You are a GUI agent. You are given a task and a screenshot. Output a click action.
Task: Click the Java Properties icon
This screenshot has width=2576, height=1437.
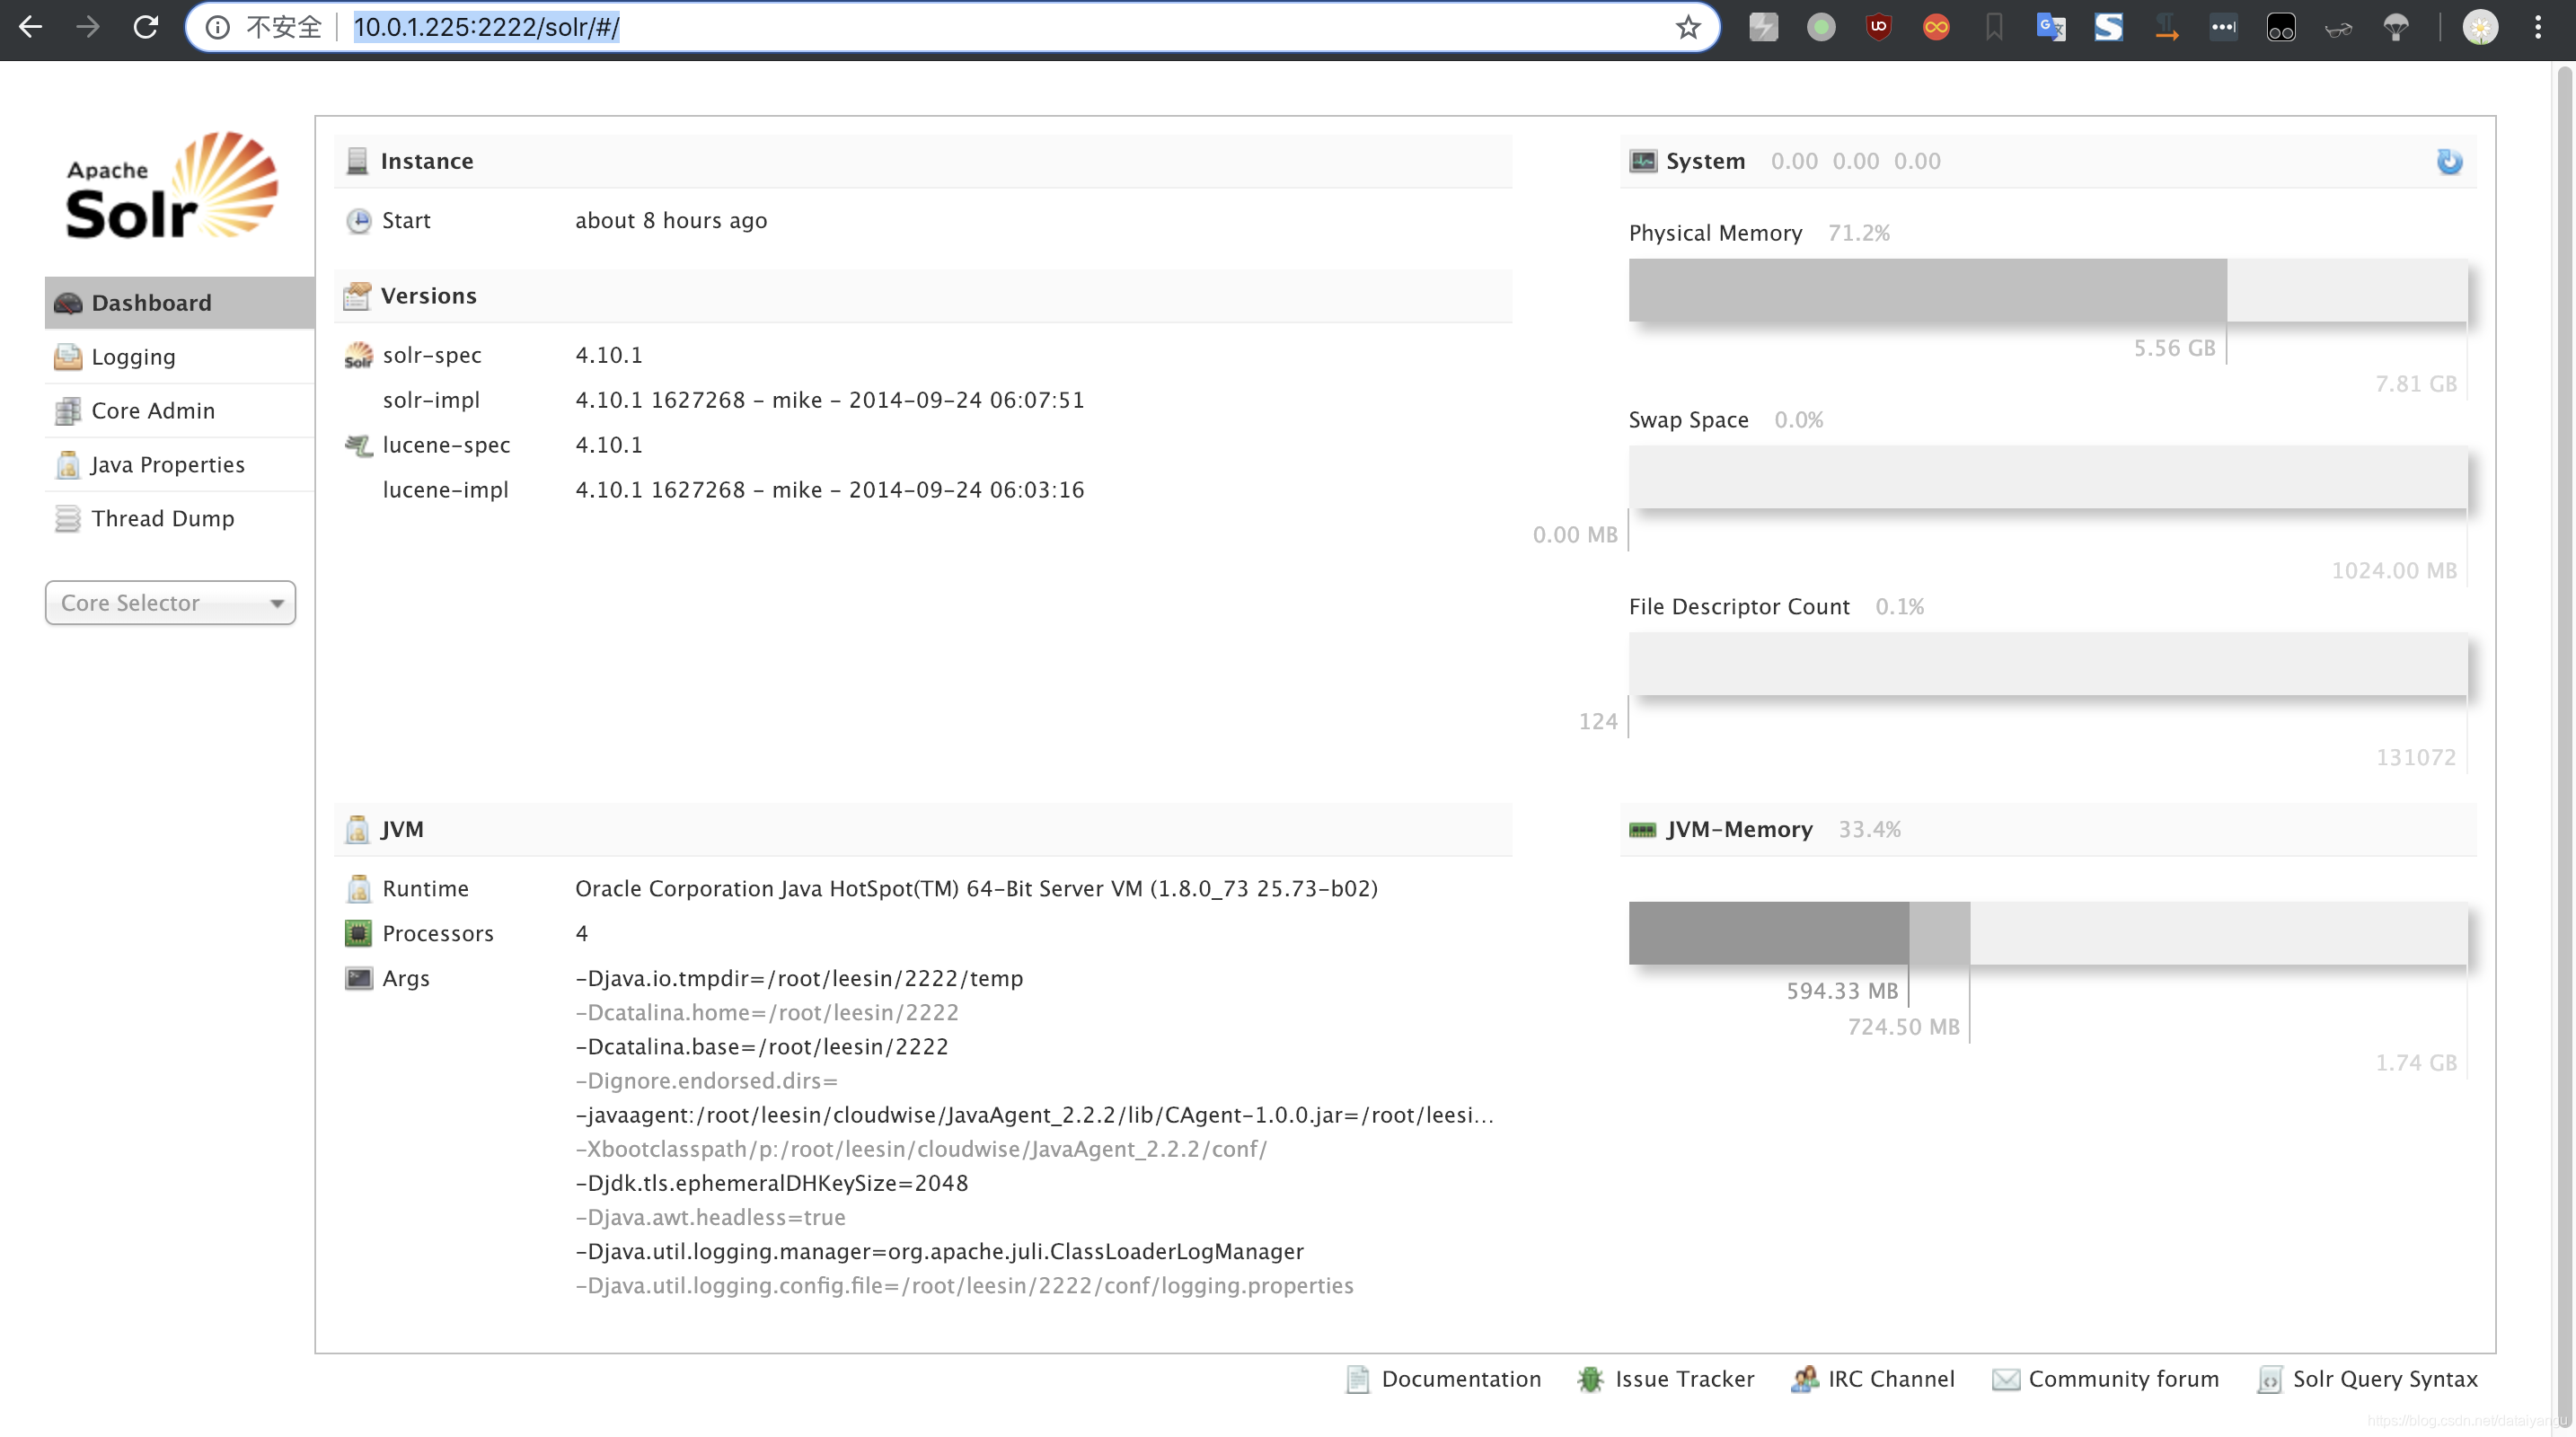point(69,463)
